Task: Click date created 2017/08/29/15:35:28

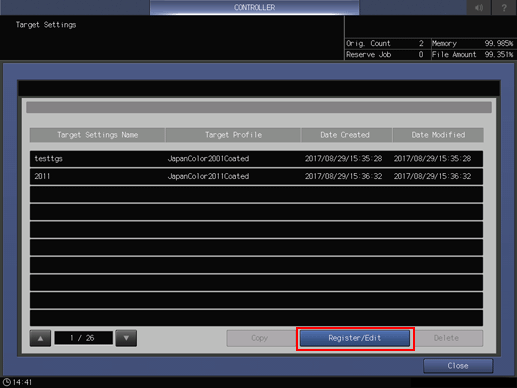Action: [343, 159]
